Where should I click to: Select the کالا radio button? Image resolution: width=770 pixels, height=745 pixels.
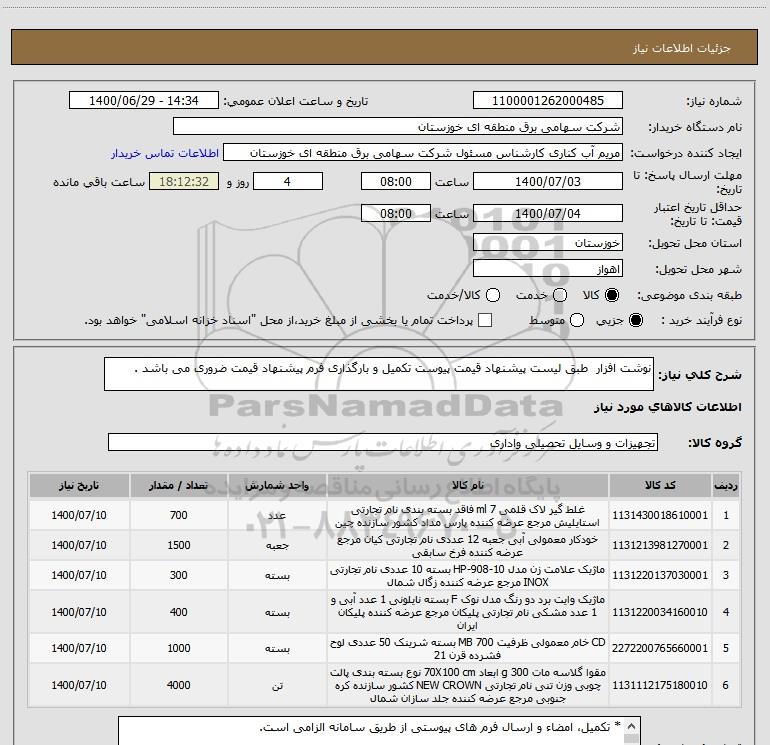[612, 295]
